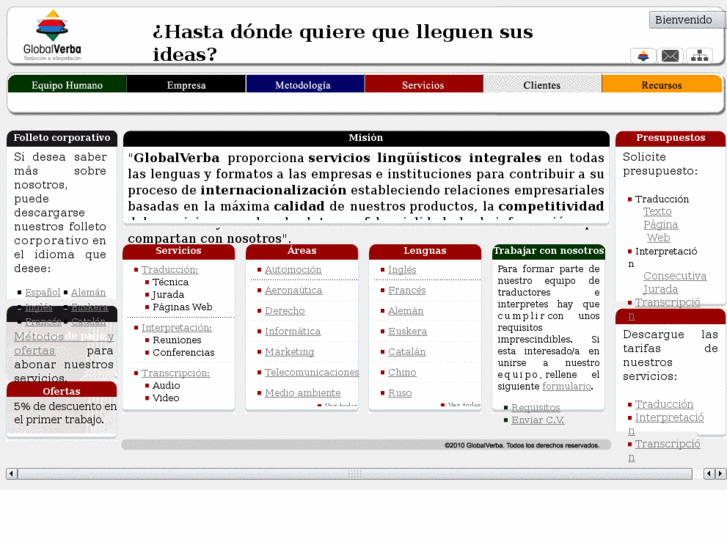The image size is (727, 545).
Task: Open the Equipo Humano menu
Action: [67, 85]
